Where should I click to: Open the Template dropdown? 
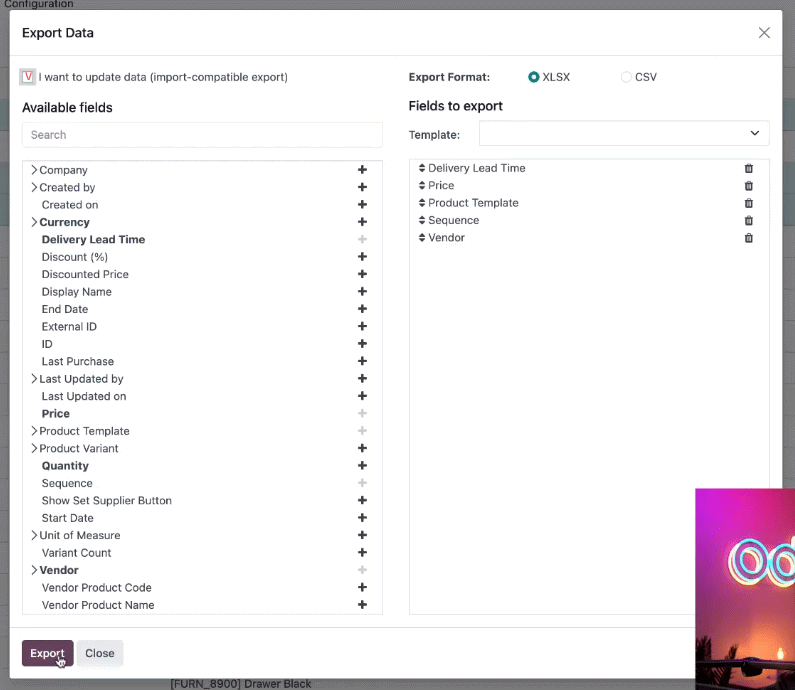(624, 133)
